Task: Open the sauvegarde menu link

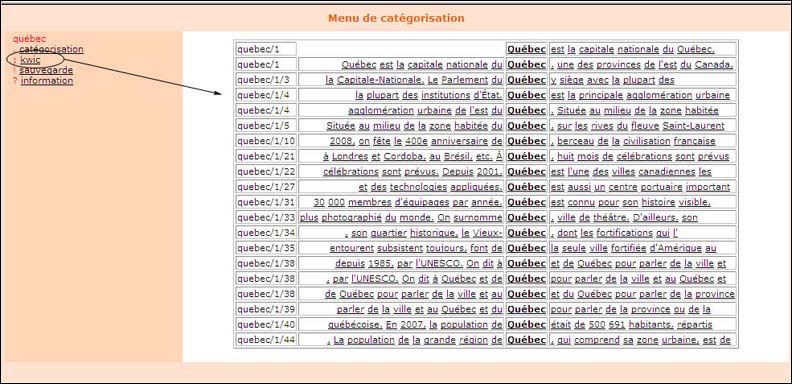Action: 46,70
